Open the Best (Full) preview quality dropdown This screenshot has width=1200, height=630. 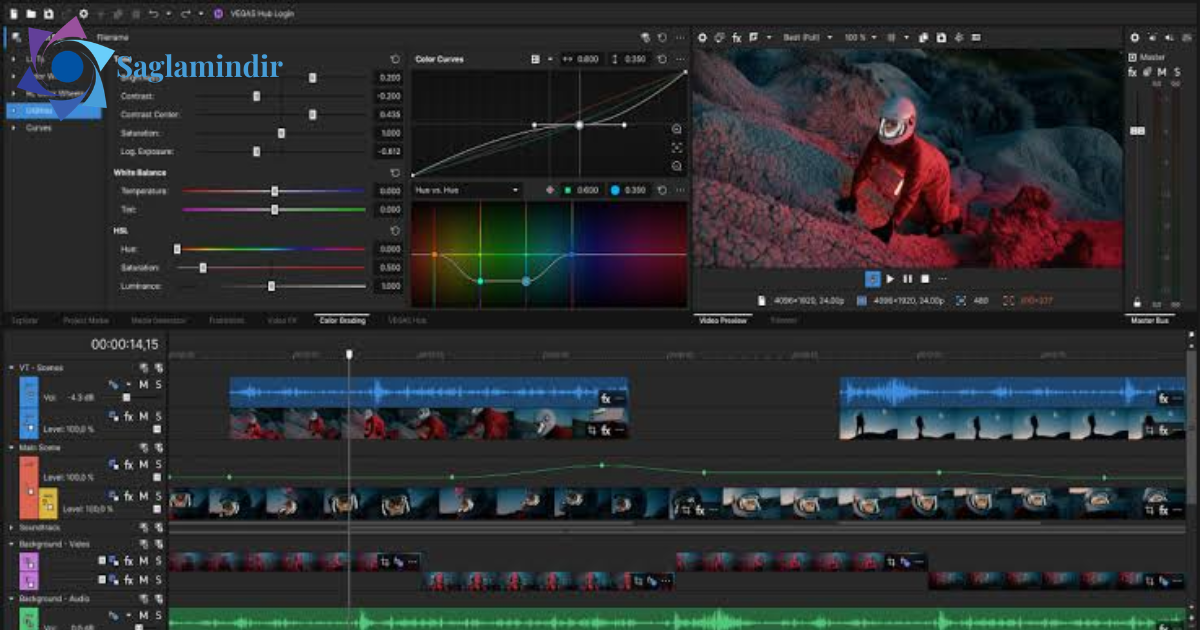810,38
